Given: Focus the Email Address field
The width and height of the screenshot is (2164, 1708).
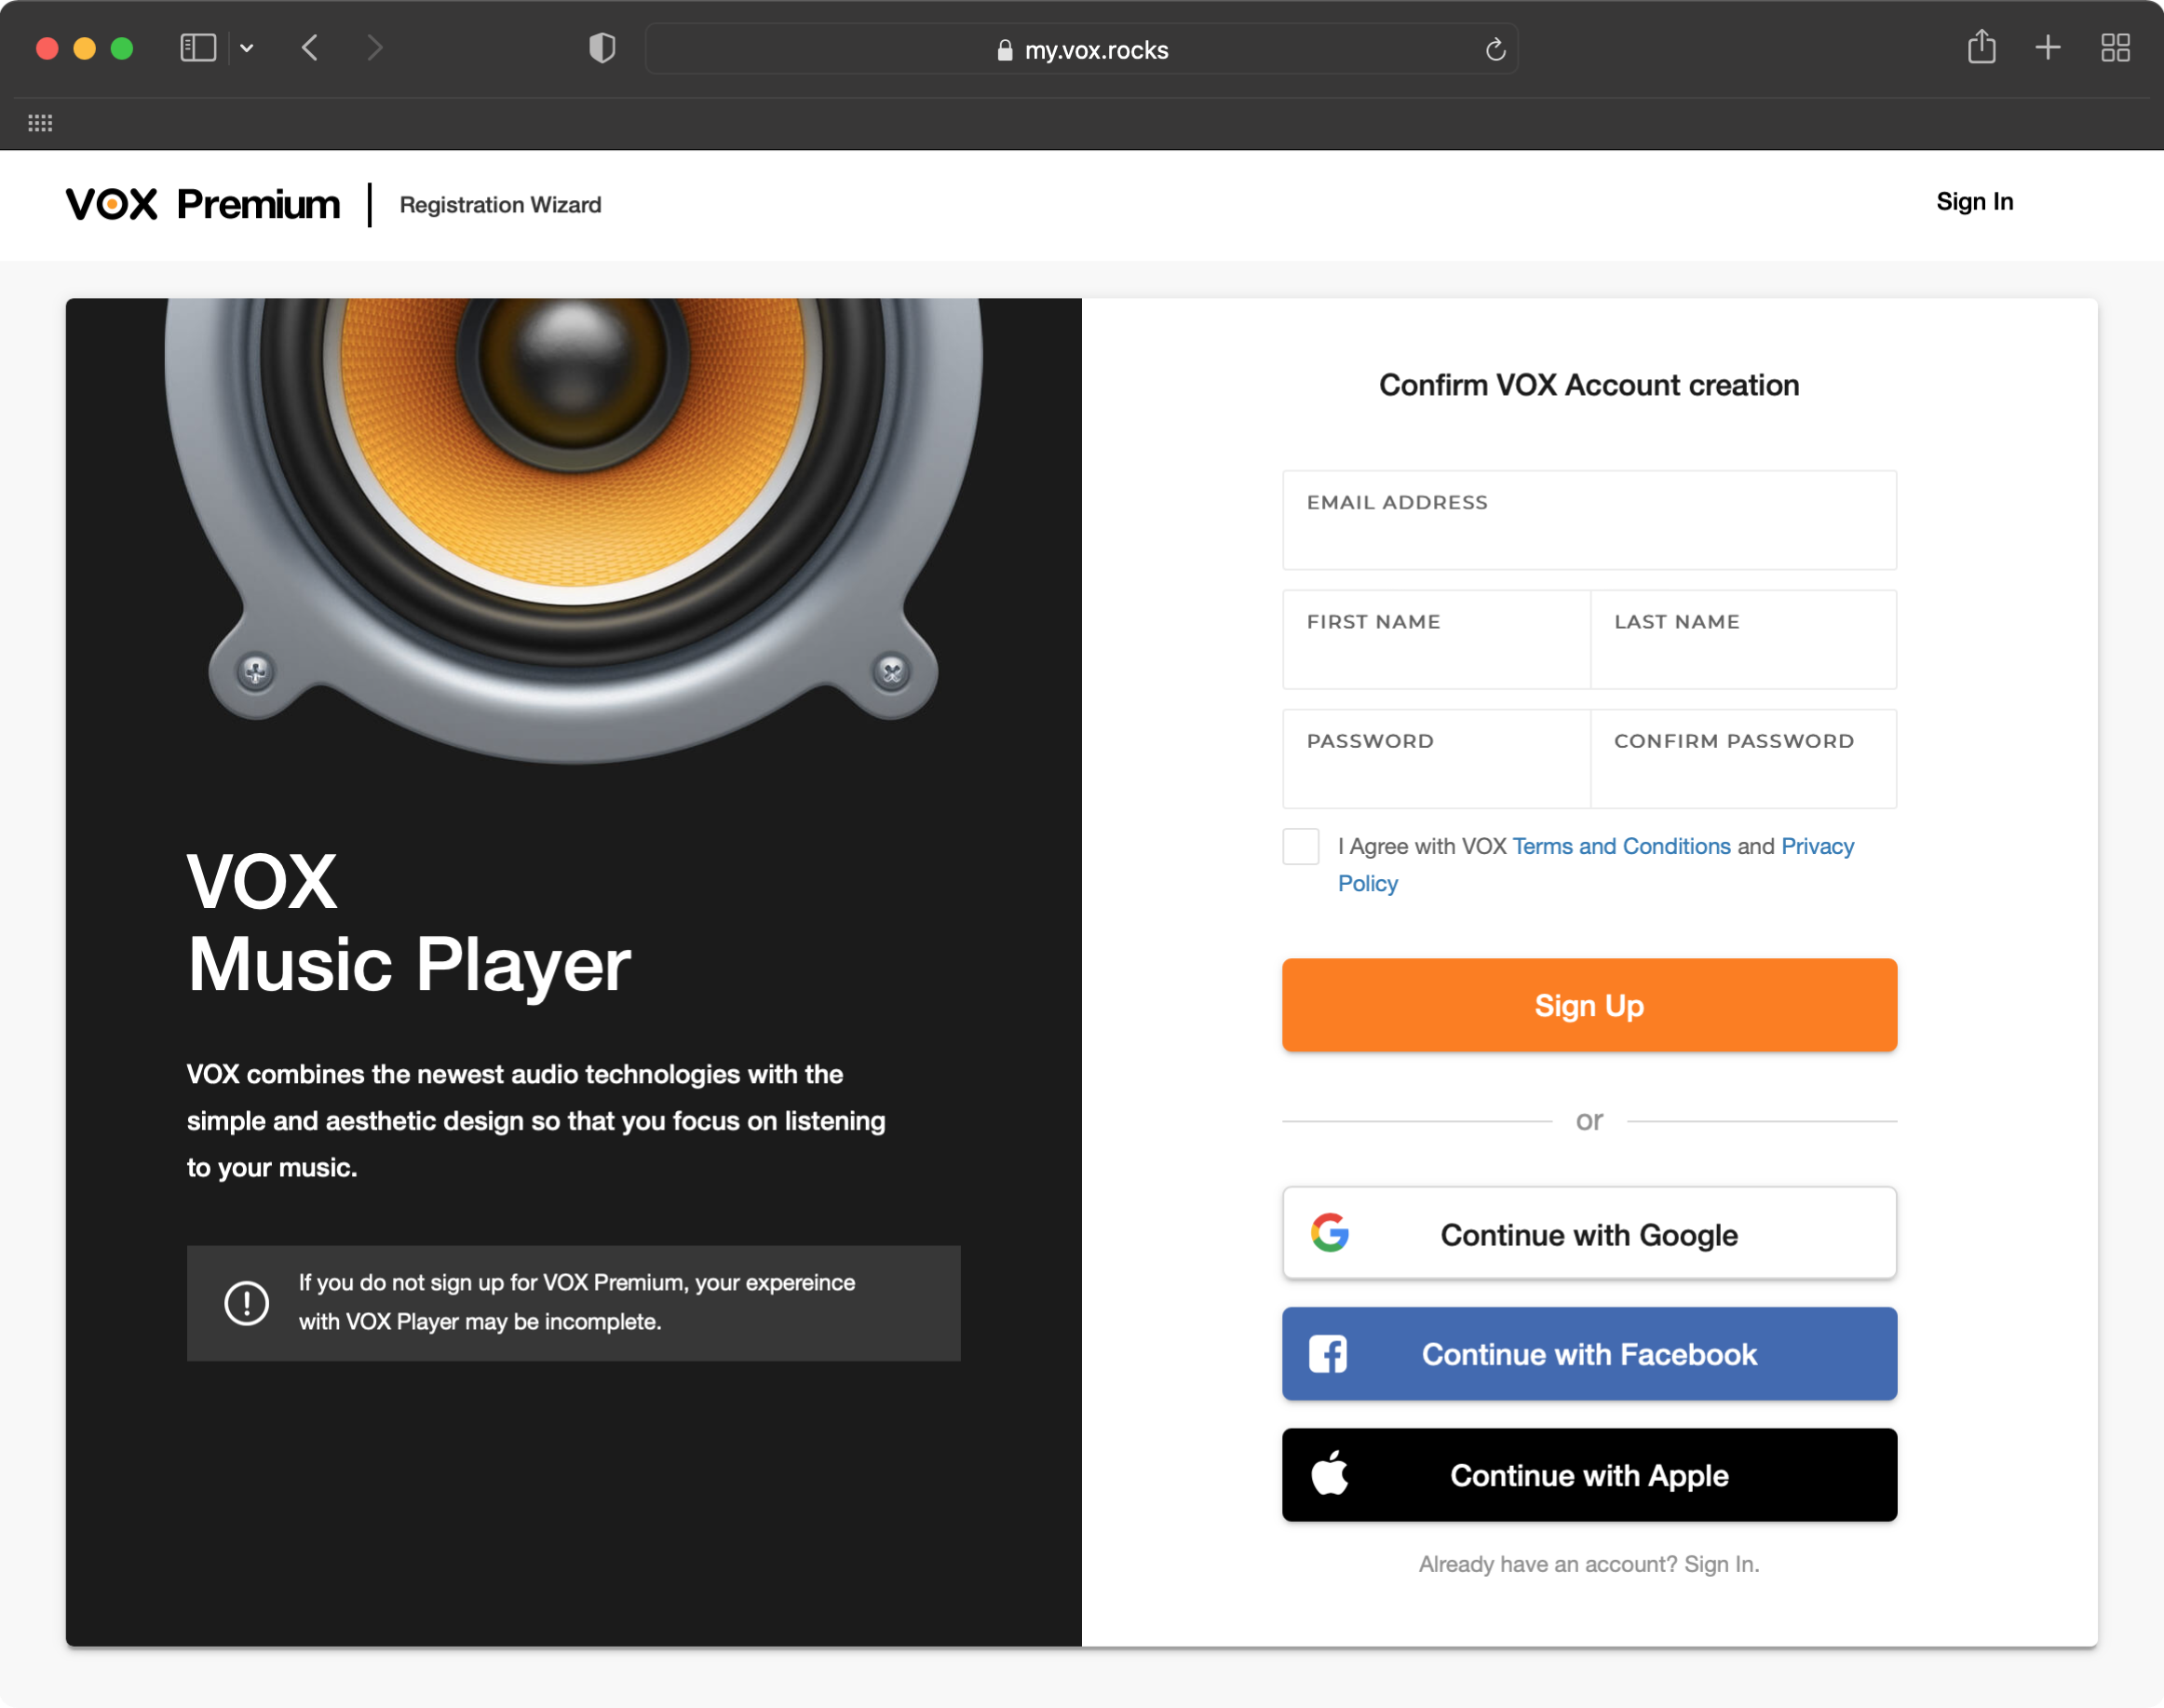Looking at the screenshot, I should 1589,520.
